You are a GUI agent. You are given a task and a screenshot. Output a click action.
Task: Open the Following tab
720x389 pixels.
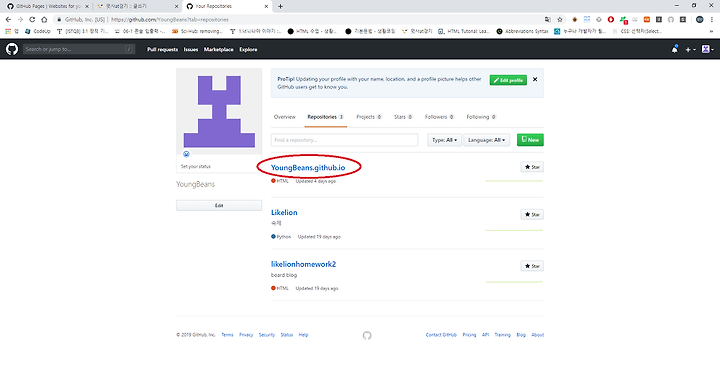pos(481,117)
